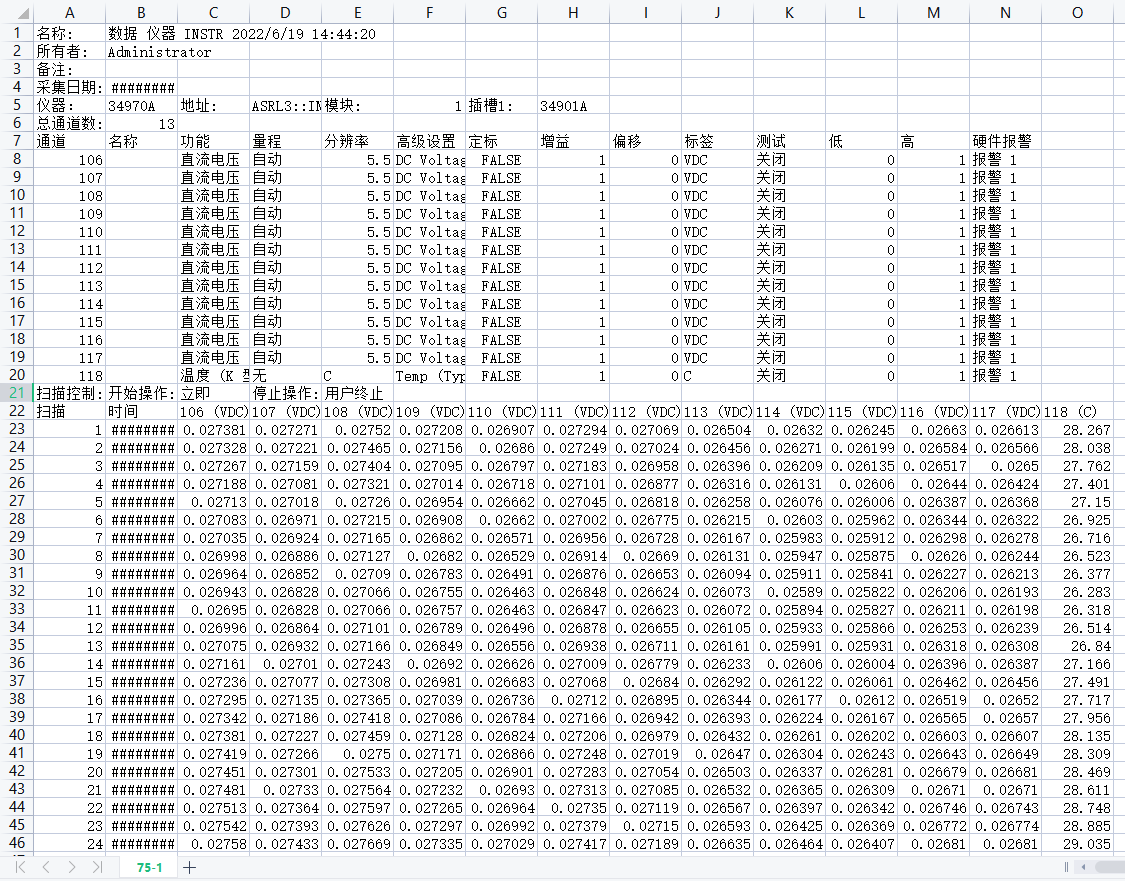The height and width of the screenshot is (881, 1125).
Task: Select column A header
Action: tap(70, 12)
